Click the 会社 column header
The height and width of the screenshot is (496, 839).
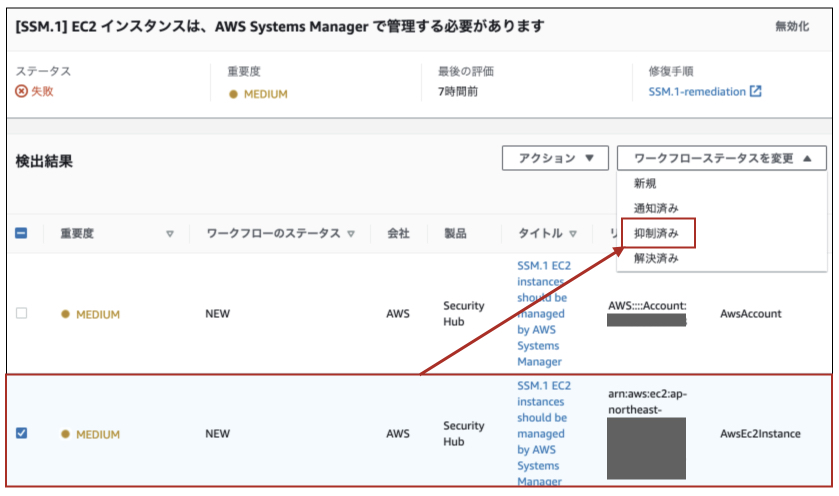click(x=398, y=233)
